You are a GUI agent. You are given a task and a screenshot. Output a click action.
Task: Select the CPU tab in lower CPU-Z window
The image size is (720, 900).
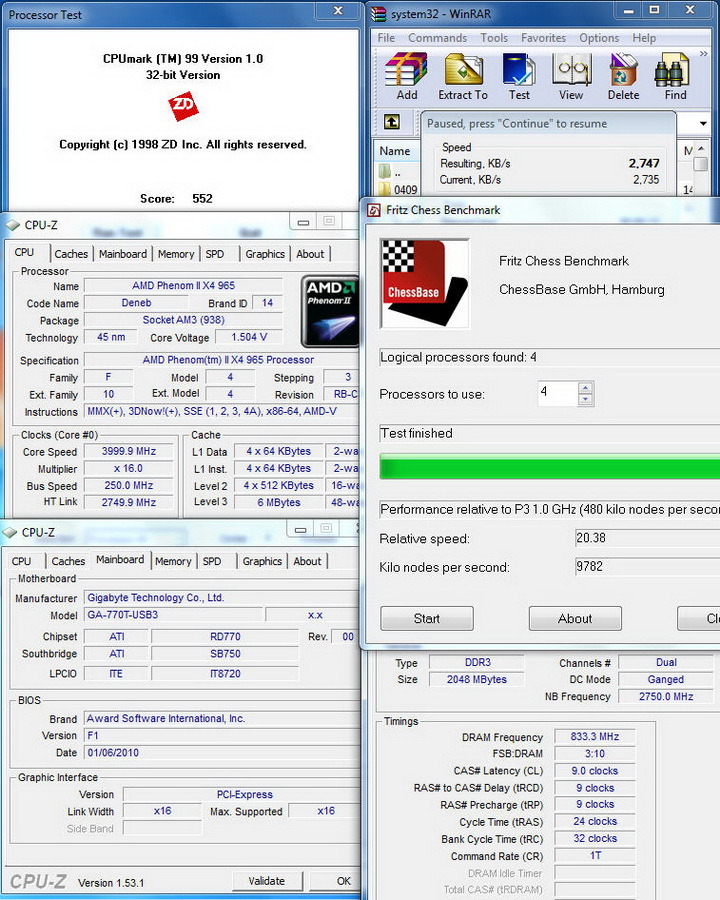[x=21, y=561]
